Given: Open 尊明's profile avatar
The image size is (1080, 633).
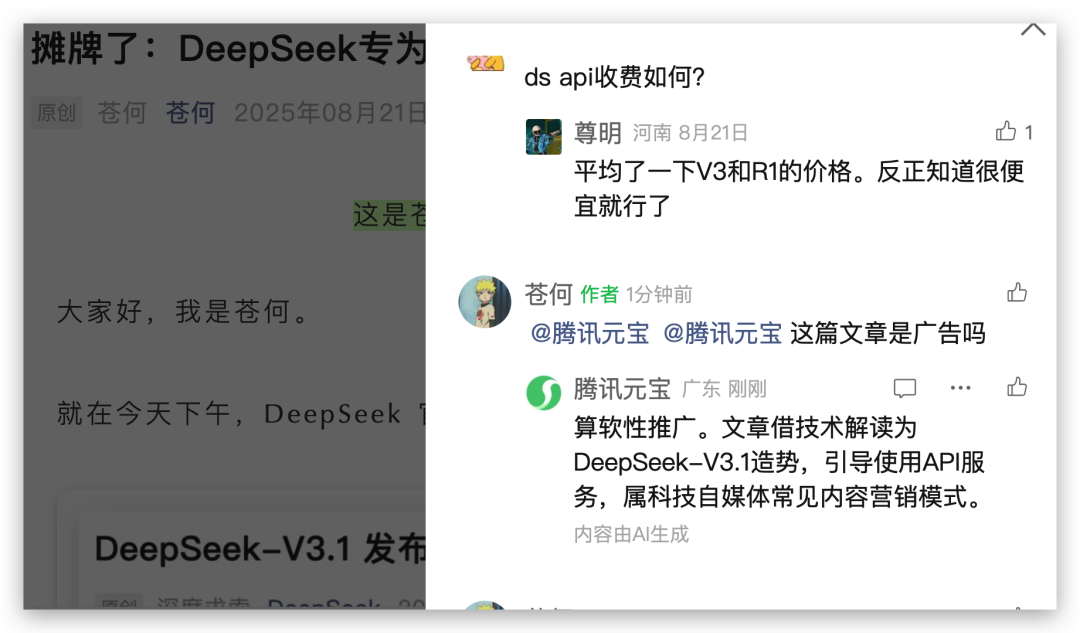Looking at the screenshot, I should (543, 136).
